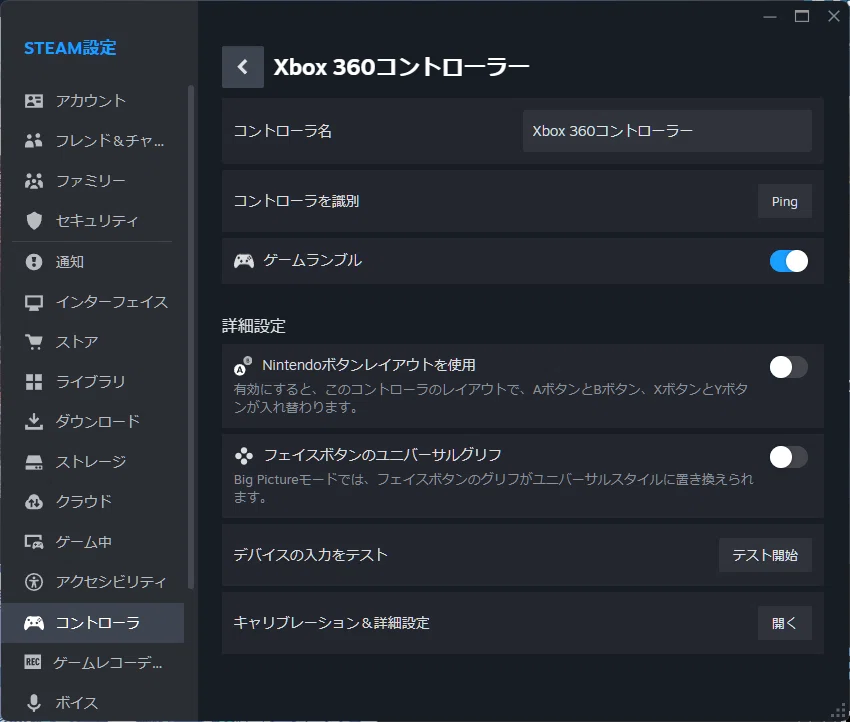
Task: Switch to the ダウンロード settings label
Action: (98, 422)
